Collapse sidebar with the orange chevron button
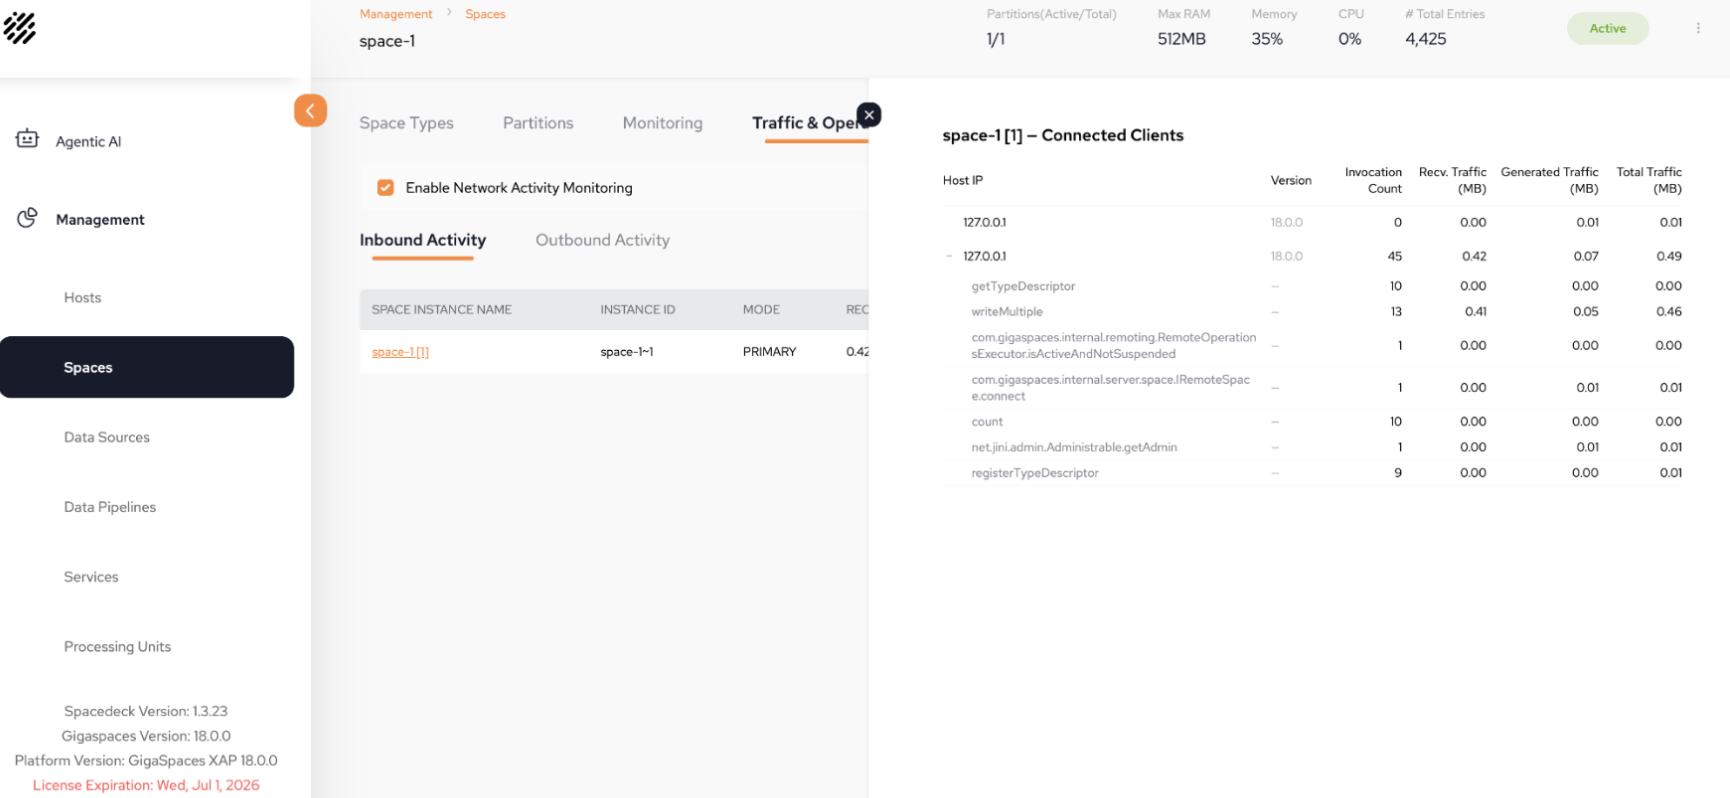This screenshot has height=798, width=1730. pos(310,110)
